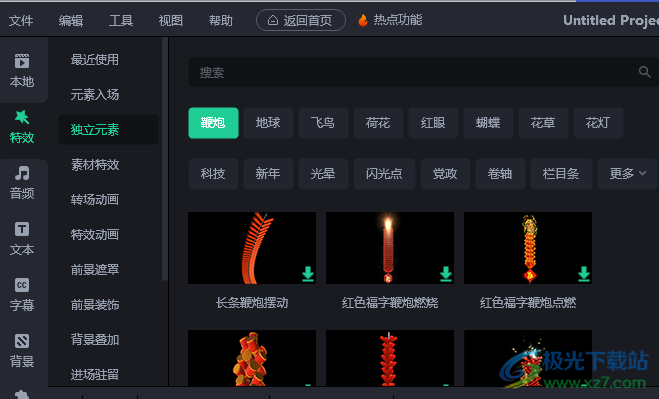Screen dimensions: 659x399
Task: Click the 红色福字鞭炮点燃 caption text
Action: click(x=528, y=303)
